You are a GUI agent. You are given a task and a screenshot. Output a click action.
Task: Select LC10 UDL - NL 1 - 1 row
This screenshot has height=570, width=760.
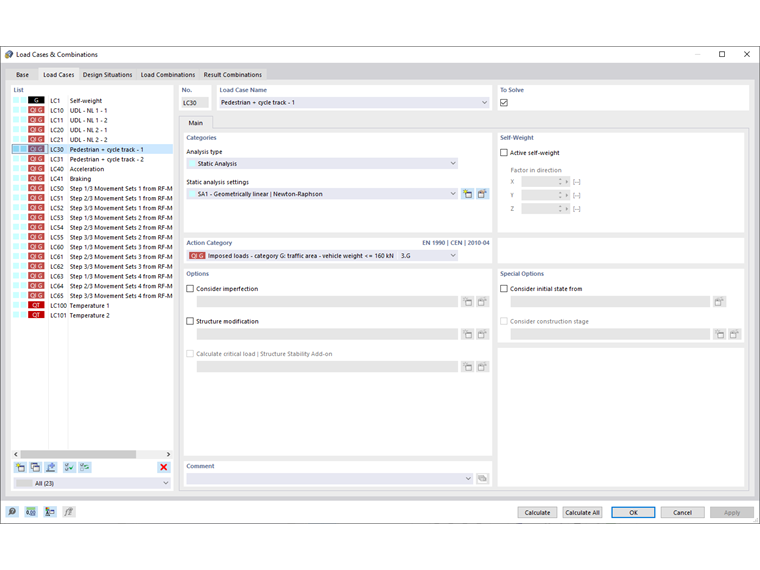tap(92, 110)
